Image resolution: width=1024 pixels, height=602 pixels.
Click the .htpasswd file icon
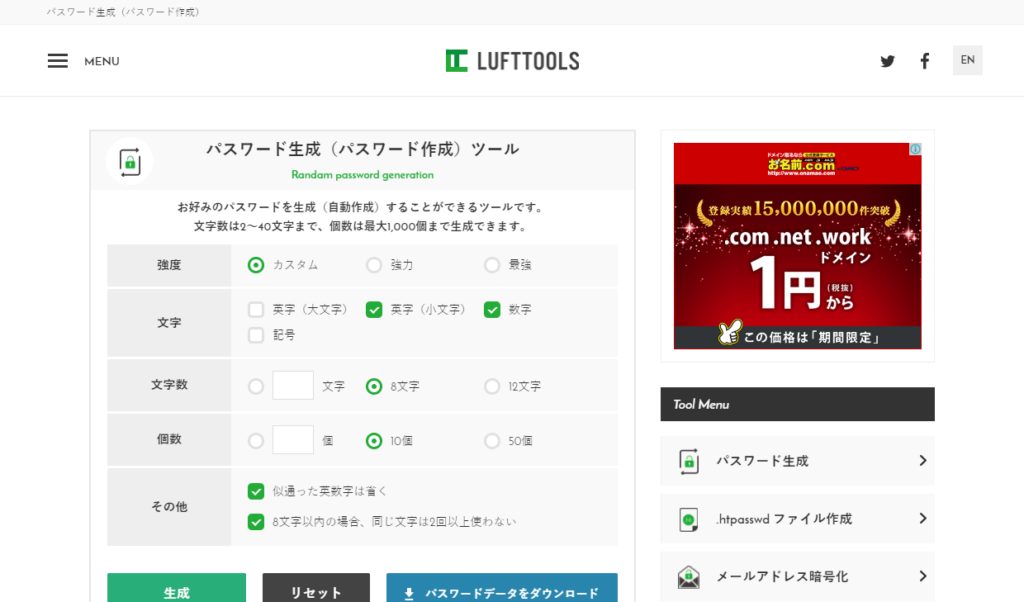click(x=688, y=519)
